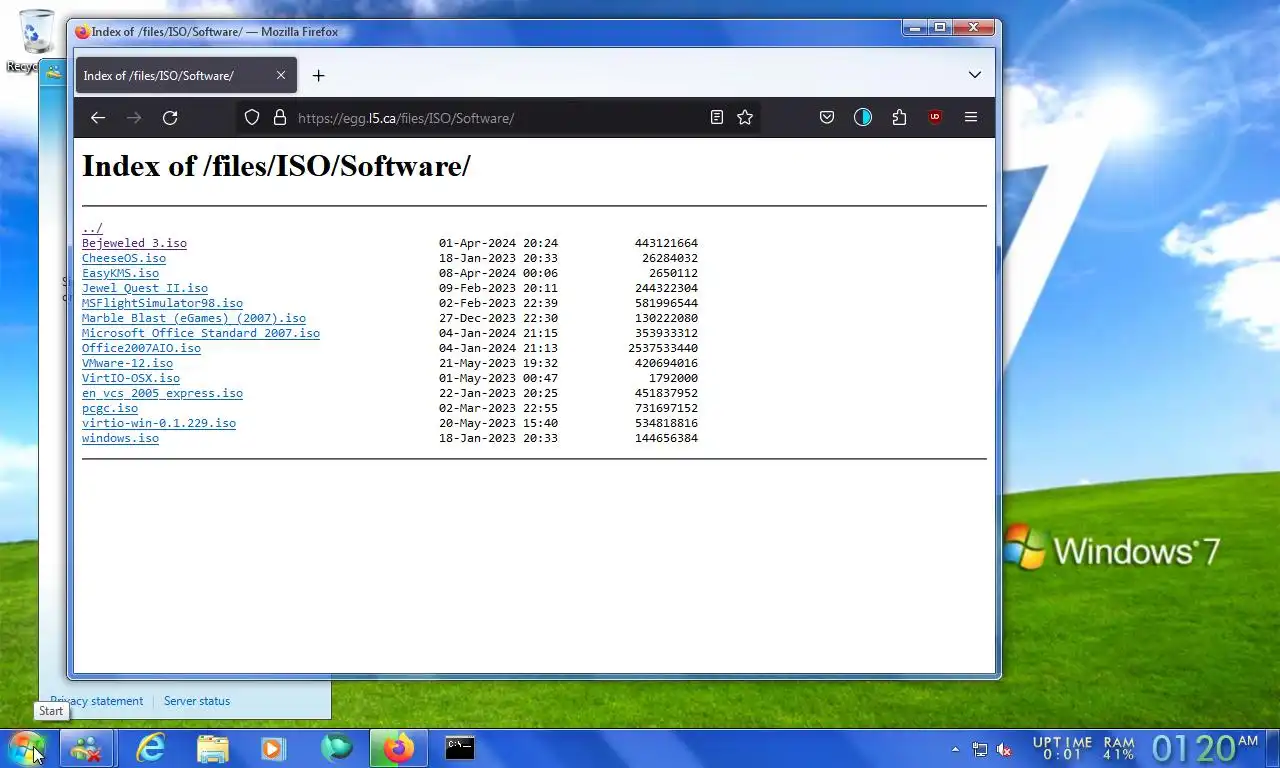1280x768 pixels.
Task: Select the date 18-Jan-2023 20:33 for CheeseOS.iso
Action: (x=498, y=258)
